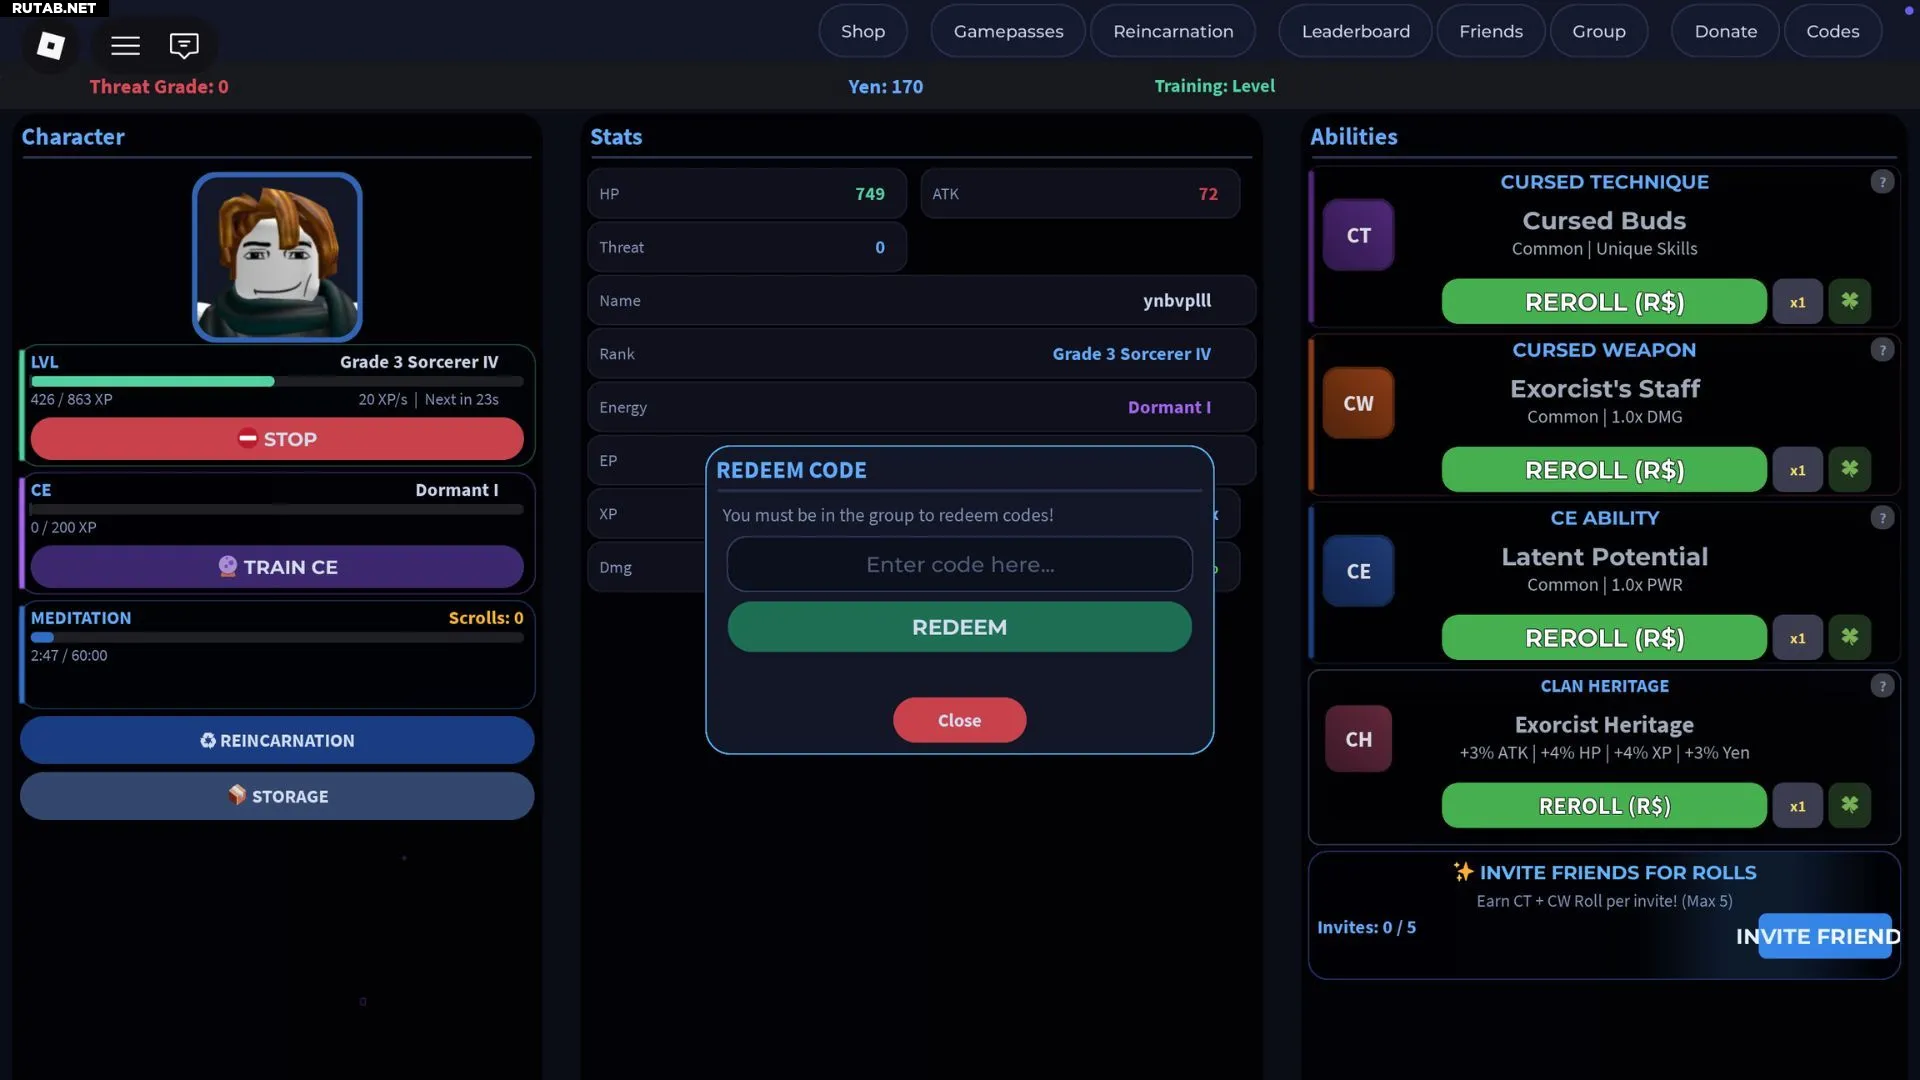This screenshot has width=1920, height=1080.
Task: Click the Enter code here field
Action: pos(959,565)
